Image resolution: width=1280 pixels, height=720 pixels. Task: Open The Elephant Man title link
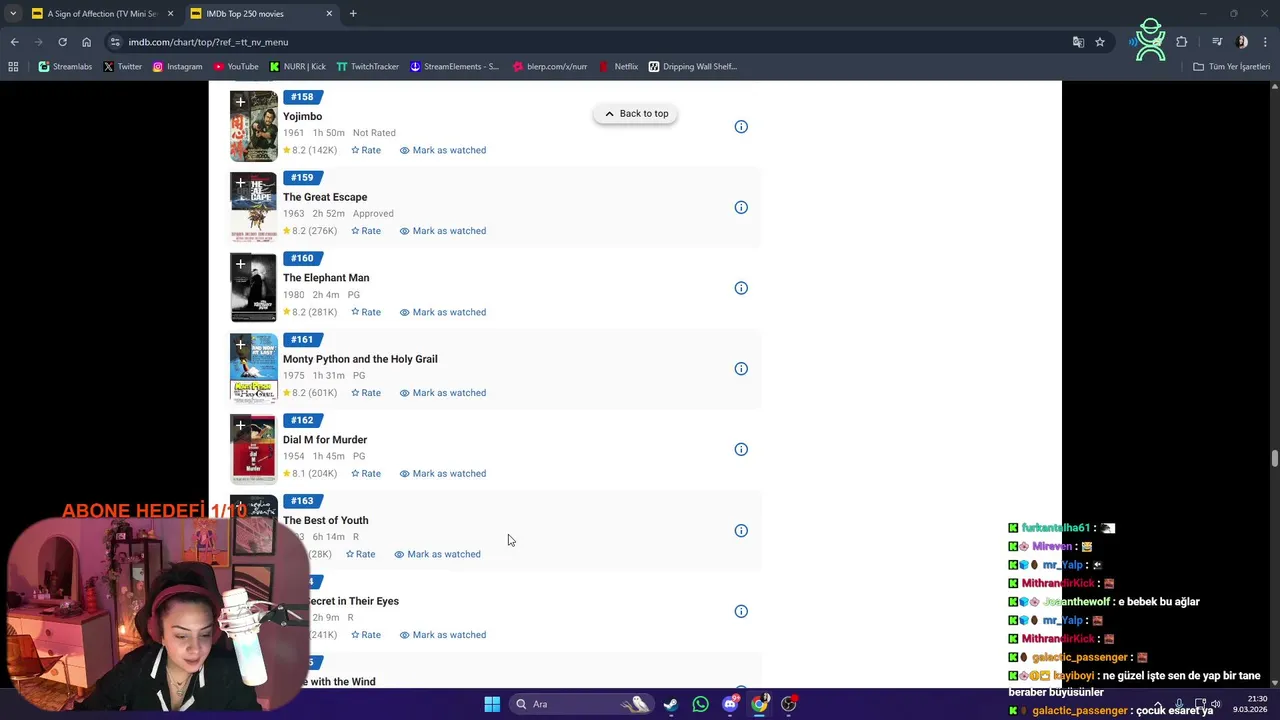[x=326, y=278]
